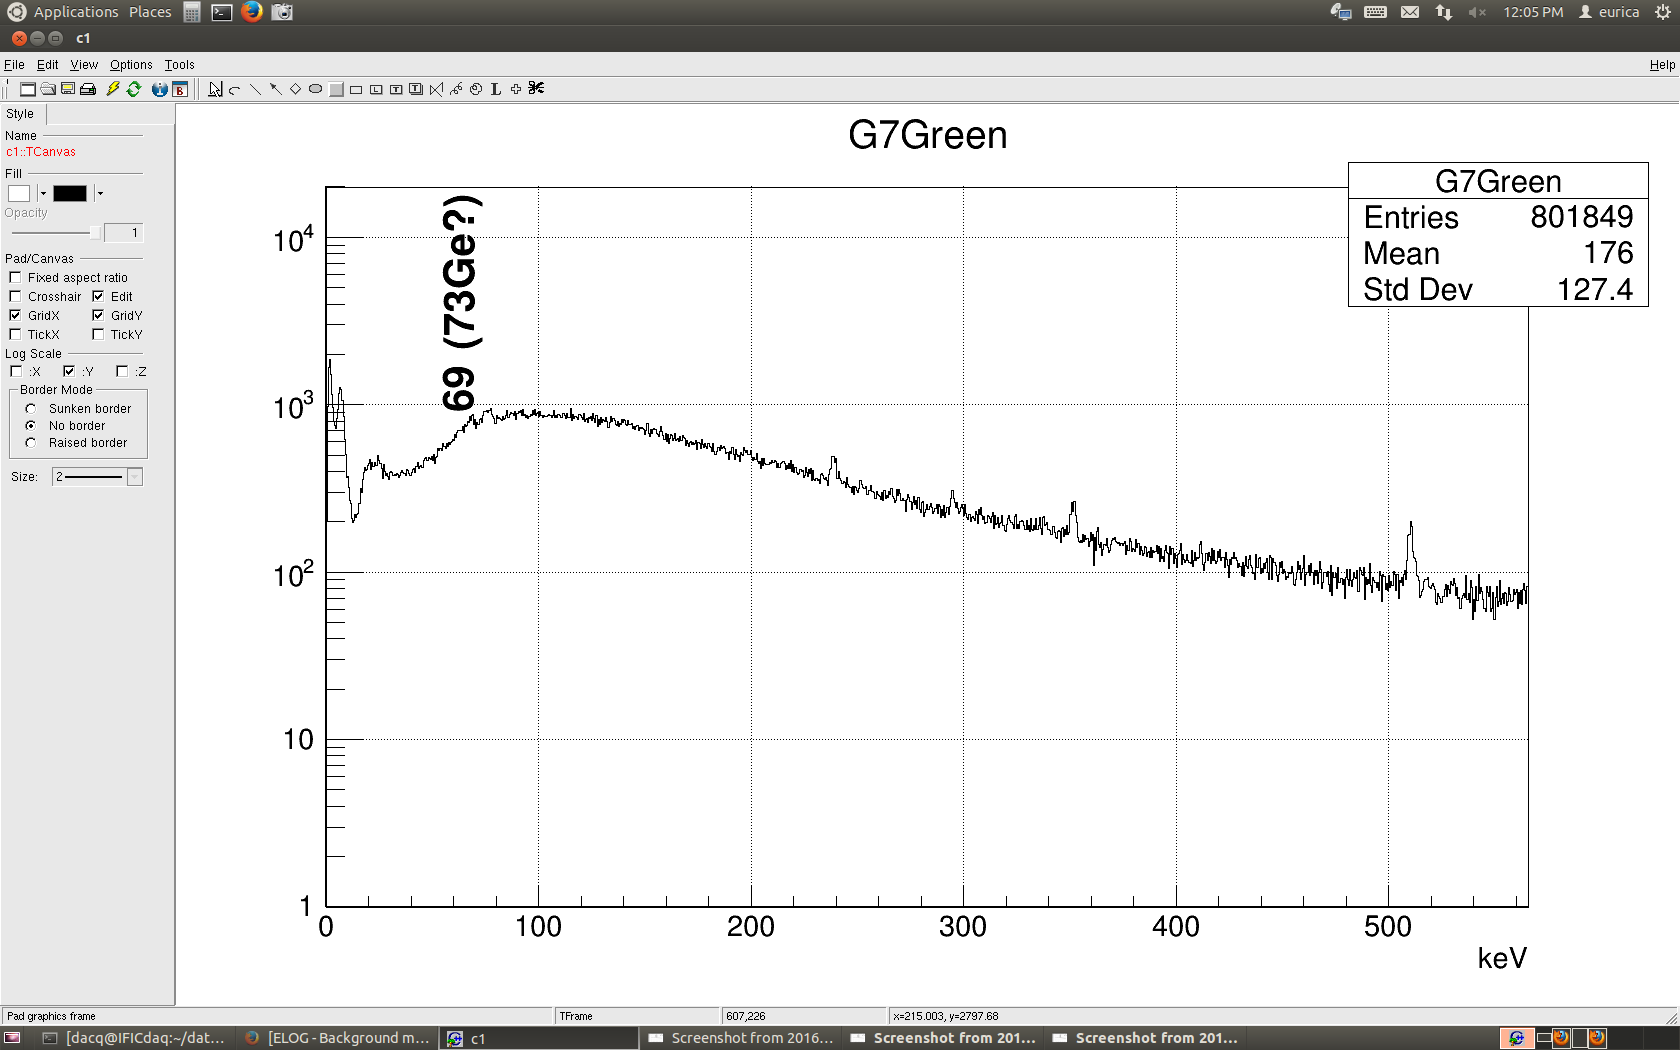Viewport: 1680px width, 1050px height.
Task: Open the white fill color dropdown arrow
Action: (x=43, y=193)
